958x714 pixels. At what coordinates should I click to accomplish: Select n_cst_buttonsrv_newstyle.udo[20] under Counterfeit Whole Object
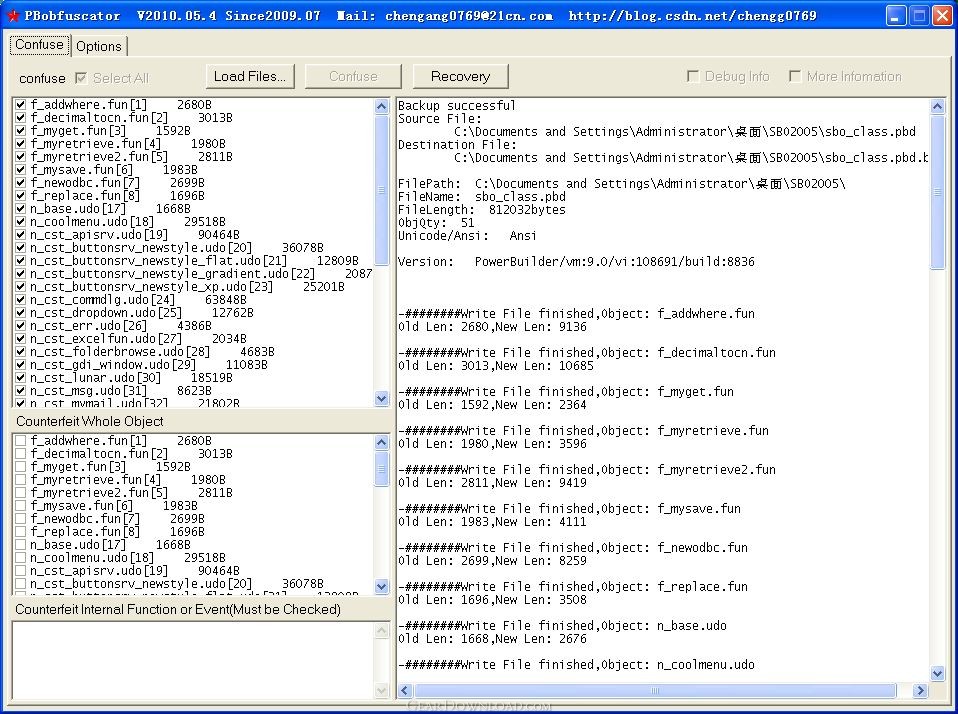point(177,584)
